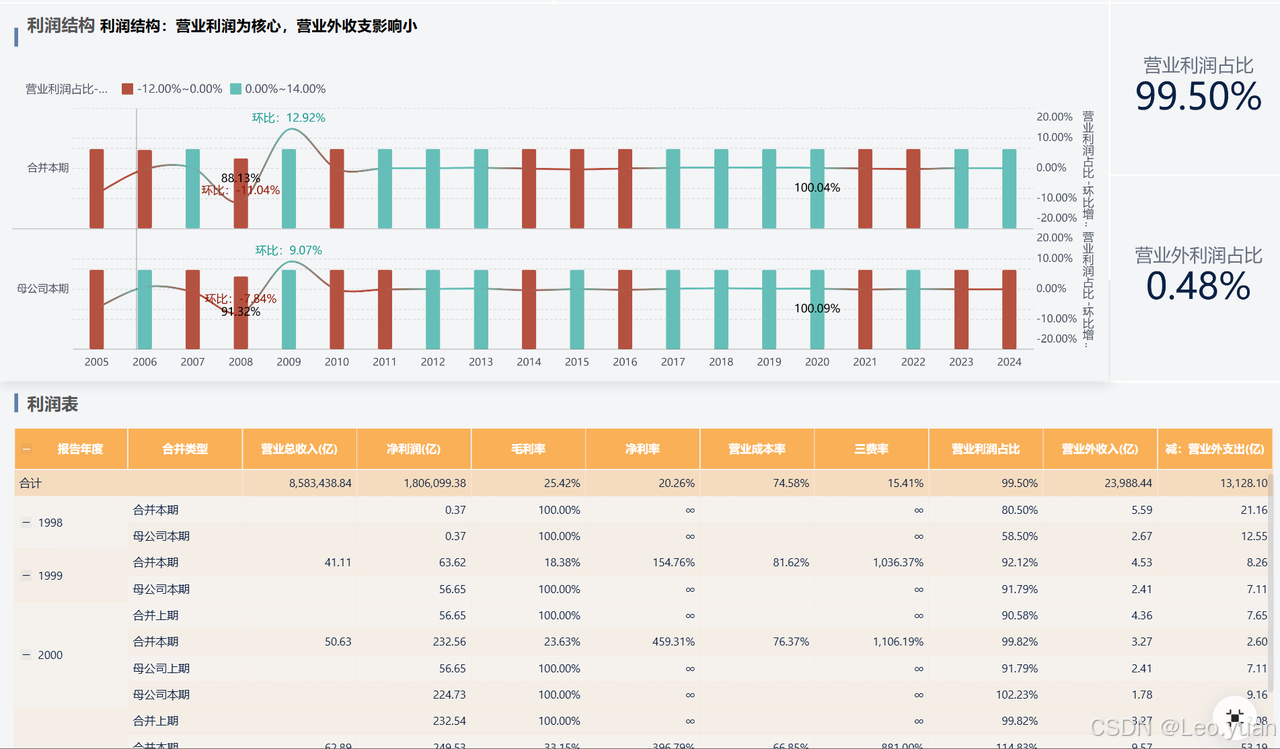The image size is (1280, 749).
Task: Click the 0.48% KPI value
Action: coord(1198,286)
